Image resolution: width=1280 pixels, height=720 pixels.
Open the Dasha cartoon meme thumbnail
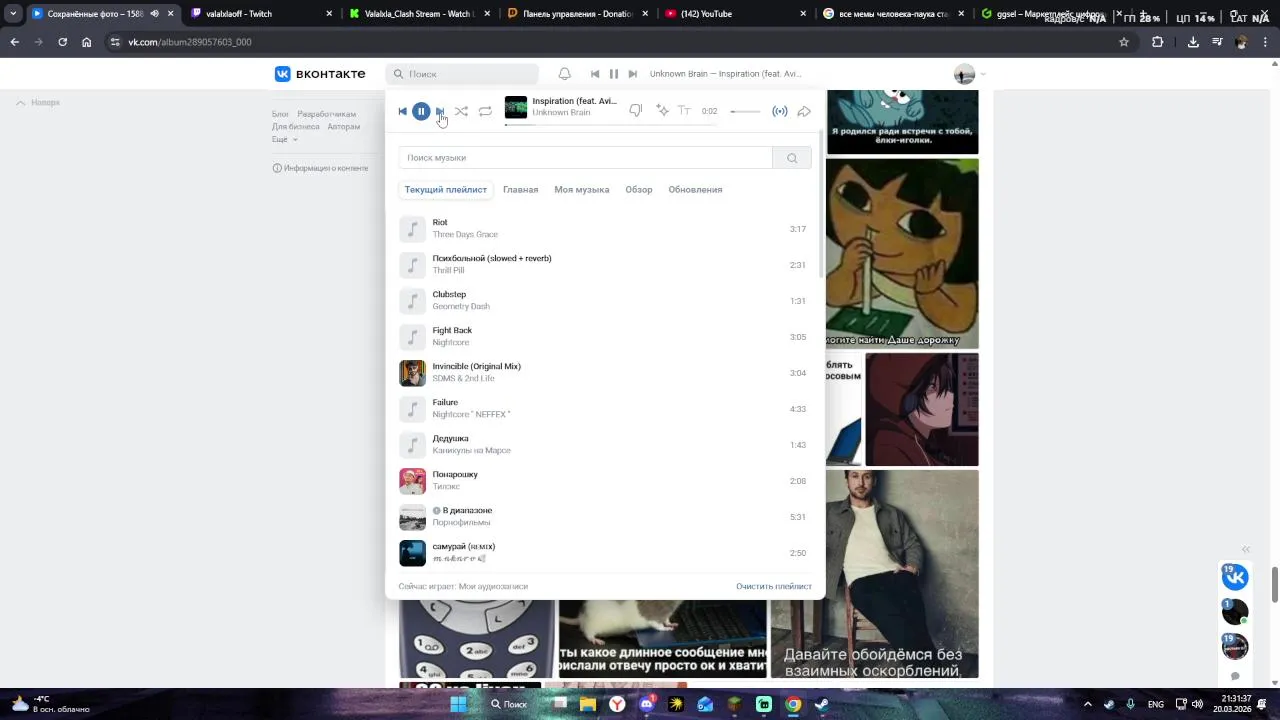click(x=903, y=253)
